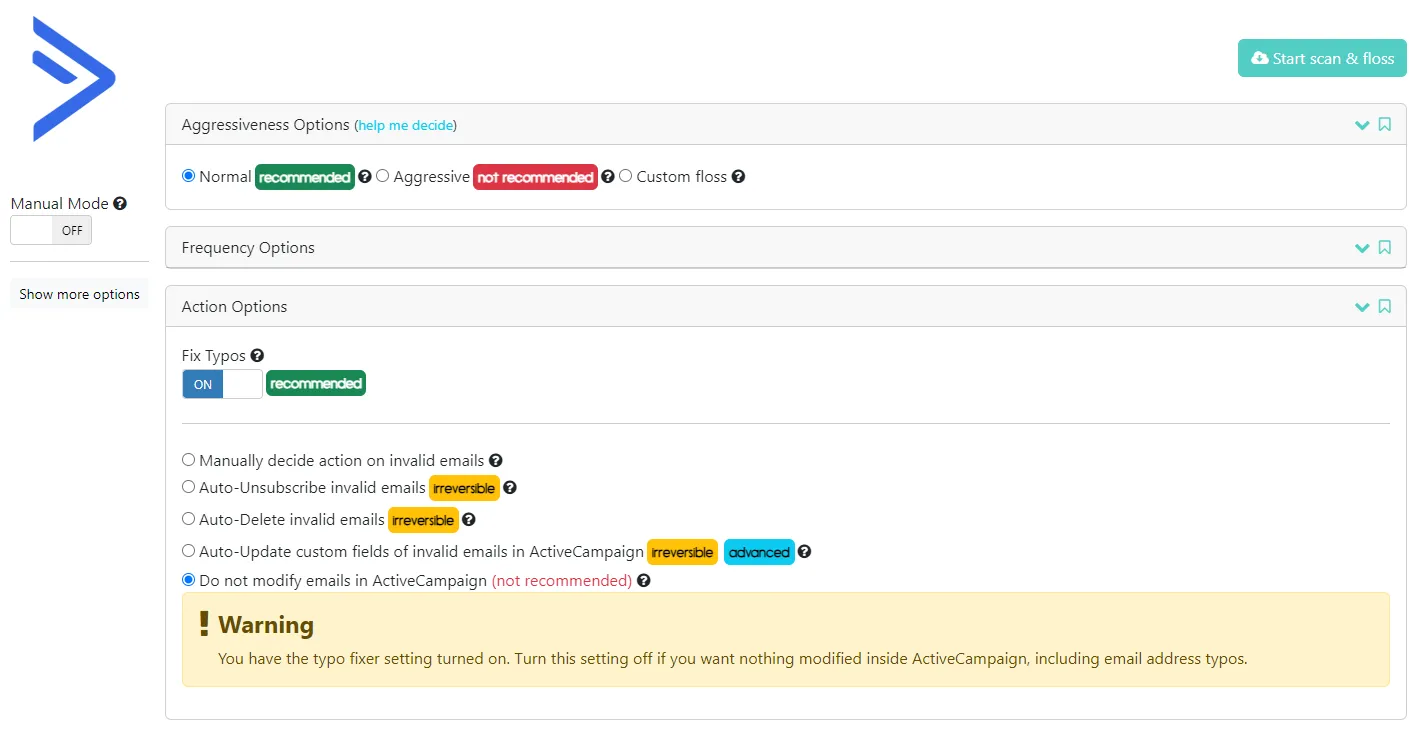Click the advanced badge
The image size is (1421, 731).
click(759, 552)
